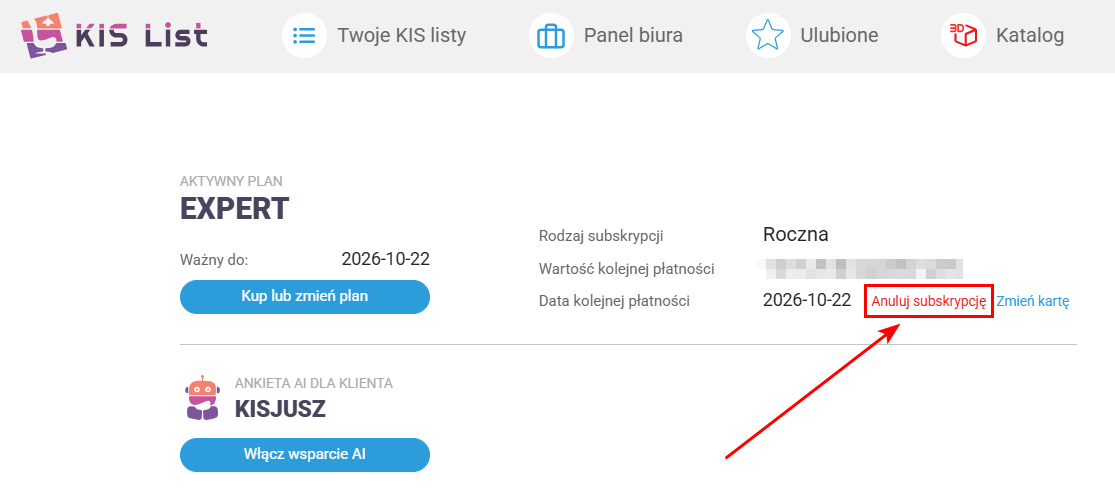Click the star icon for Ulubione
1115x496 pixels.
[767, 36]
